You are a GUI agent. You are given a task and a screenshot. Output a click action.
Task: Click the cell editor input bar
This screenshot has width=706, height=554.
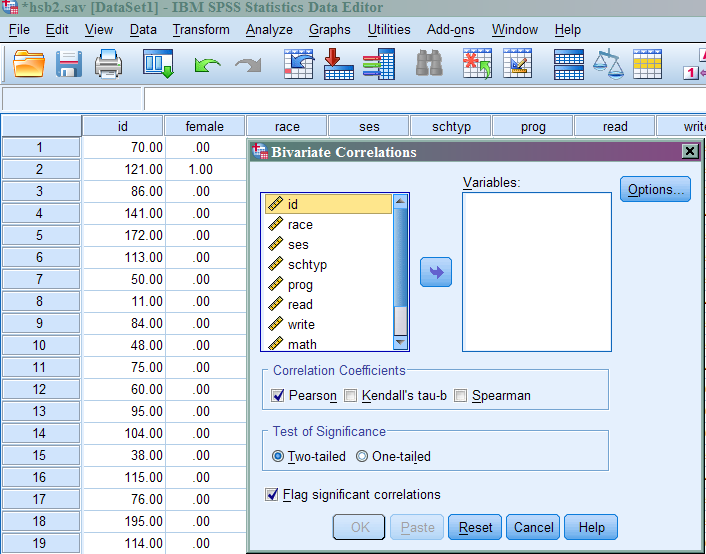[x=425, y=99]
